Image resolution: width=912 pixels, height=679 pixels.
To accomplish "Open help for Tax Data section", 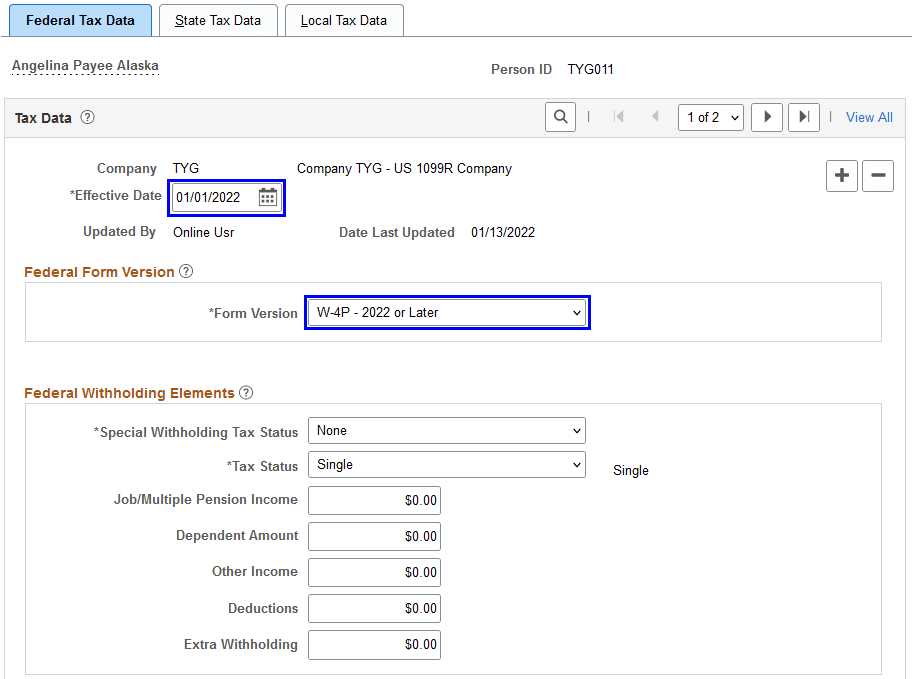I will 87,117.
